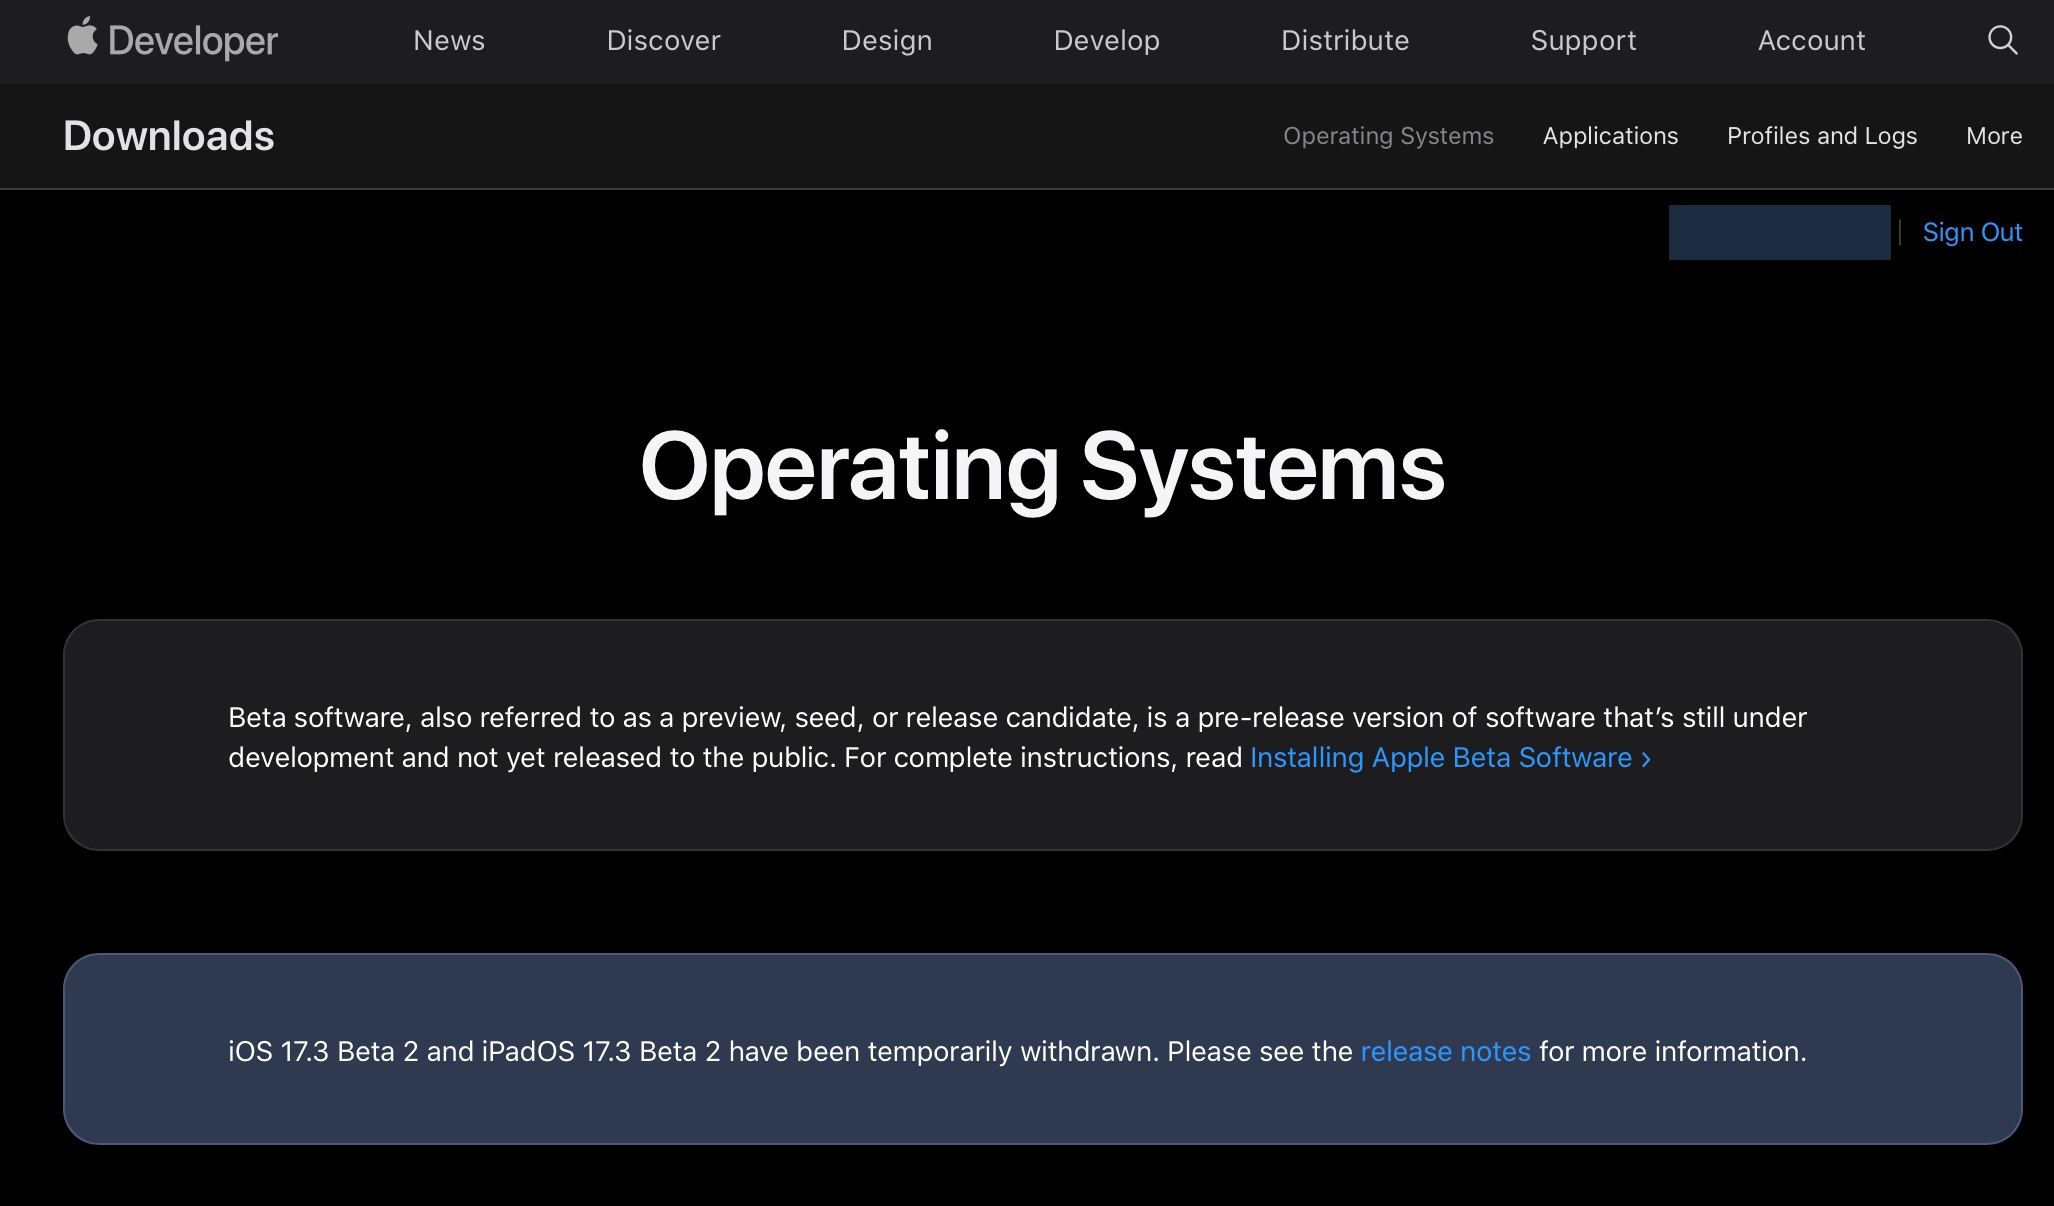Open the Support page link
Image resolution: width=2054 pixels, height=1206 pixels.
(1583, 40)
